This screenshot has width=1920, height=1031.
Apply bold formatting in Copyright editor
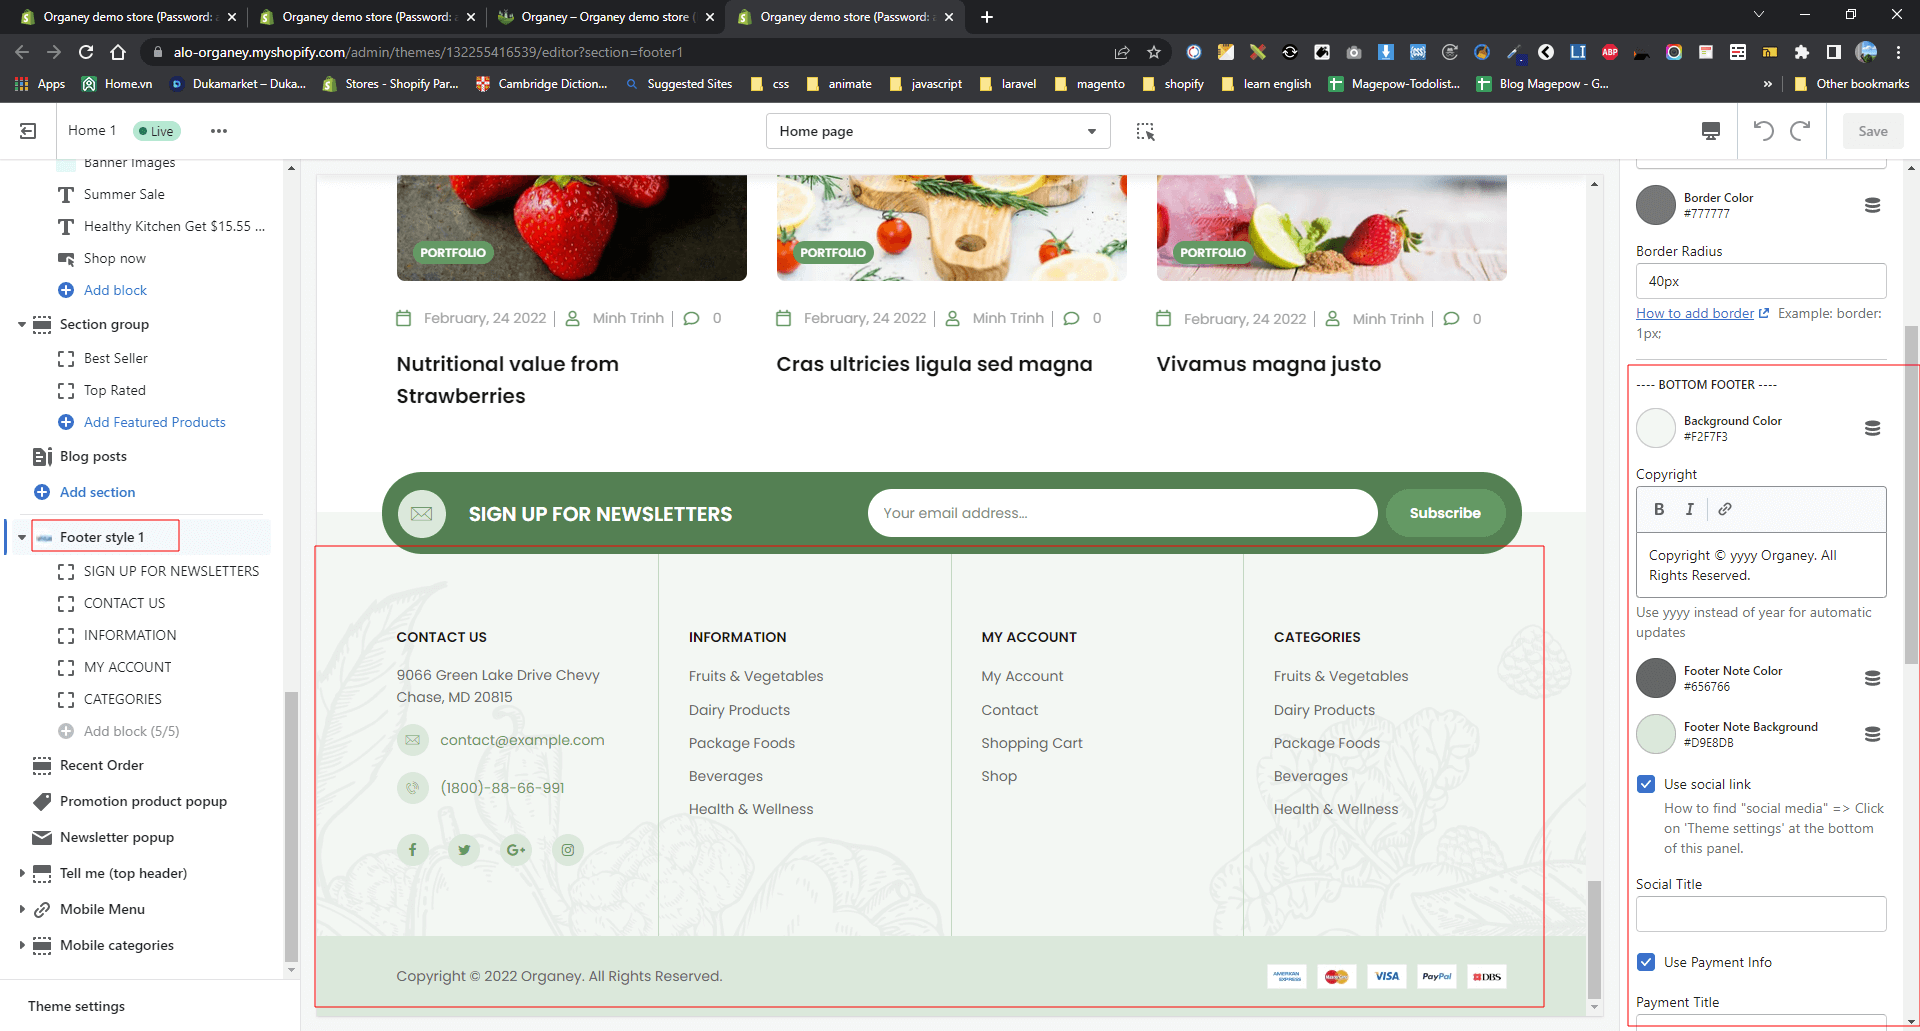(x=1659, y=509)
